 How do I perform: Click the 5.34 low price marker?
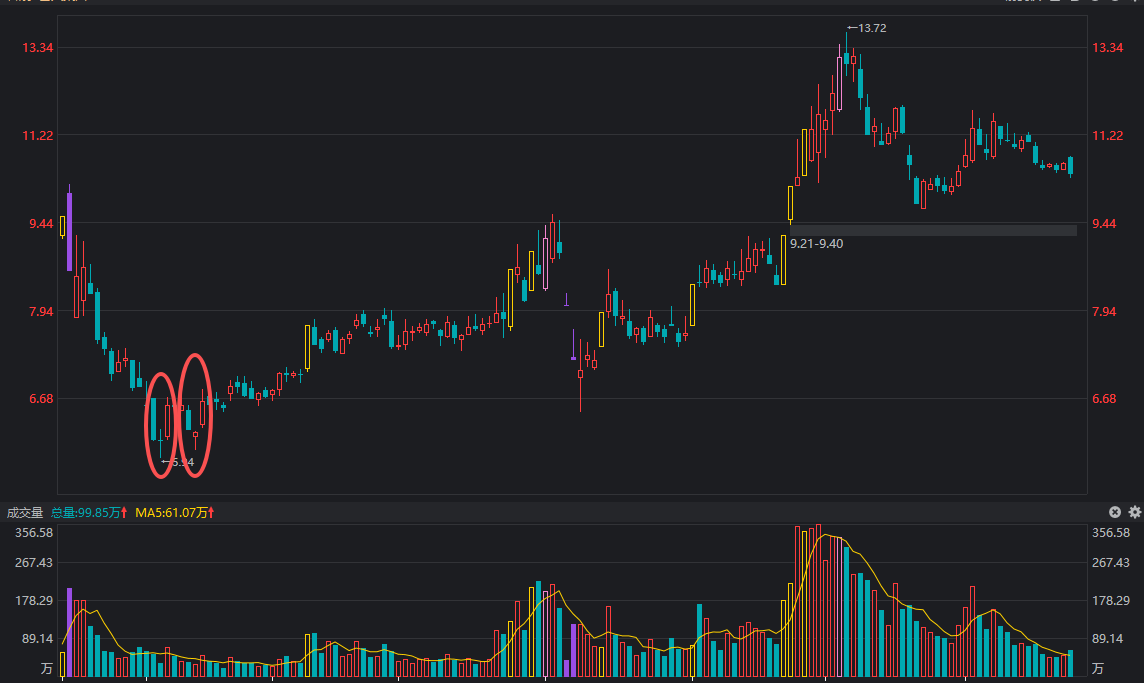click(x=179, y=462)
